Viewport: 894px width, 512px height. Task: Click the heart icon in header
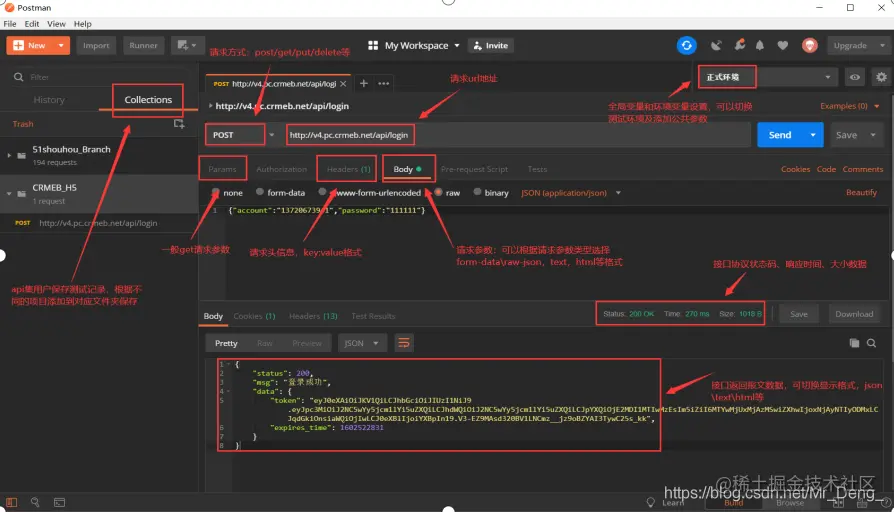tap(783, 46)
